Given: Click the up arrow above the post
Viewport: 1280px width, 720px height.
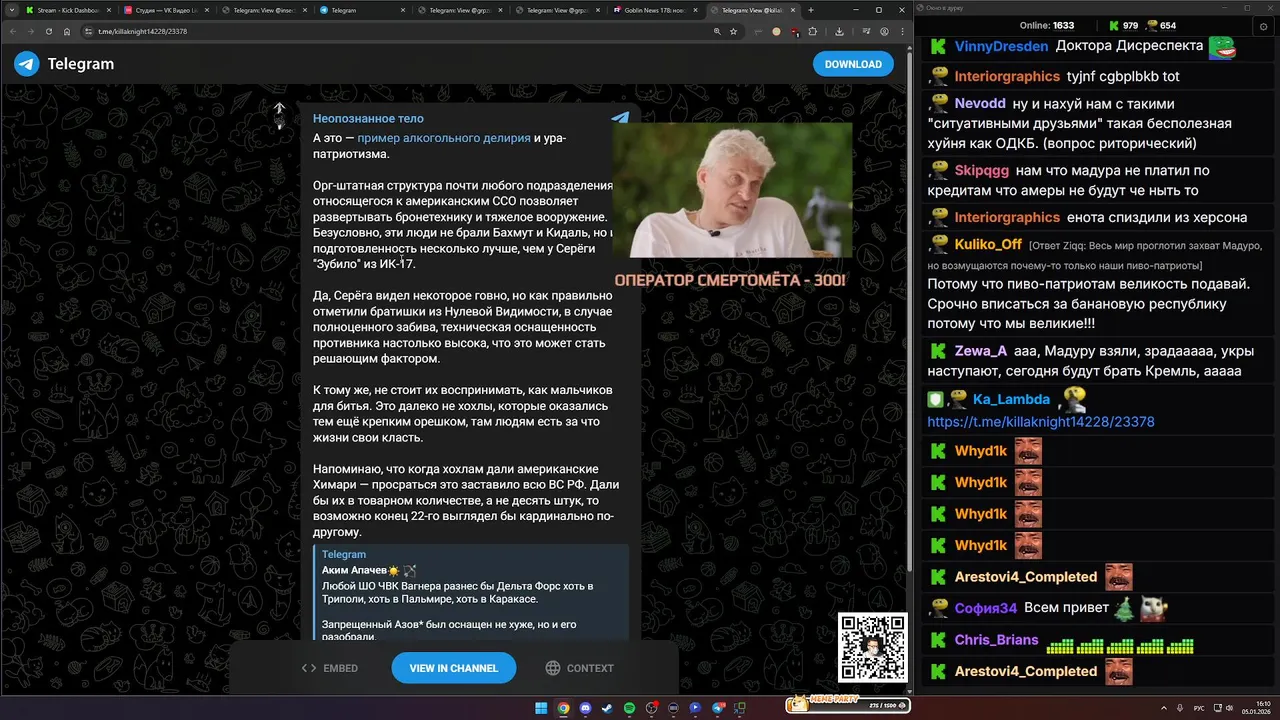Looking at the screenshot, I should [x=279, y=109].
